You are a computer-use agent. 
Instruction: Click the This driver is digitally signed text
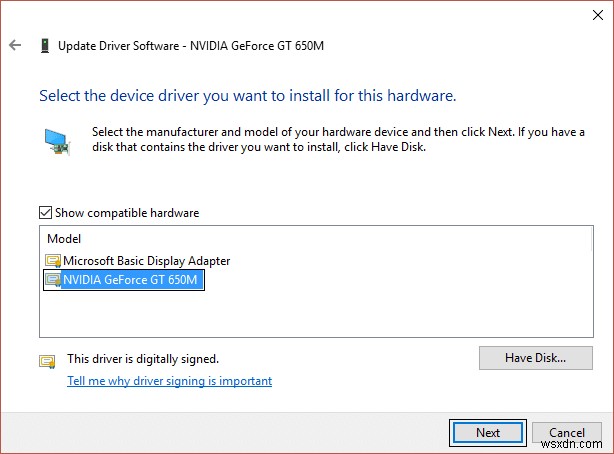[x=142, y=358]
